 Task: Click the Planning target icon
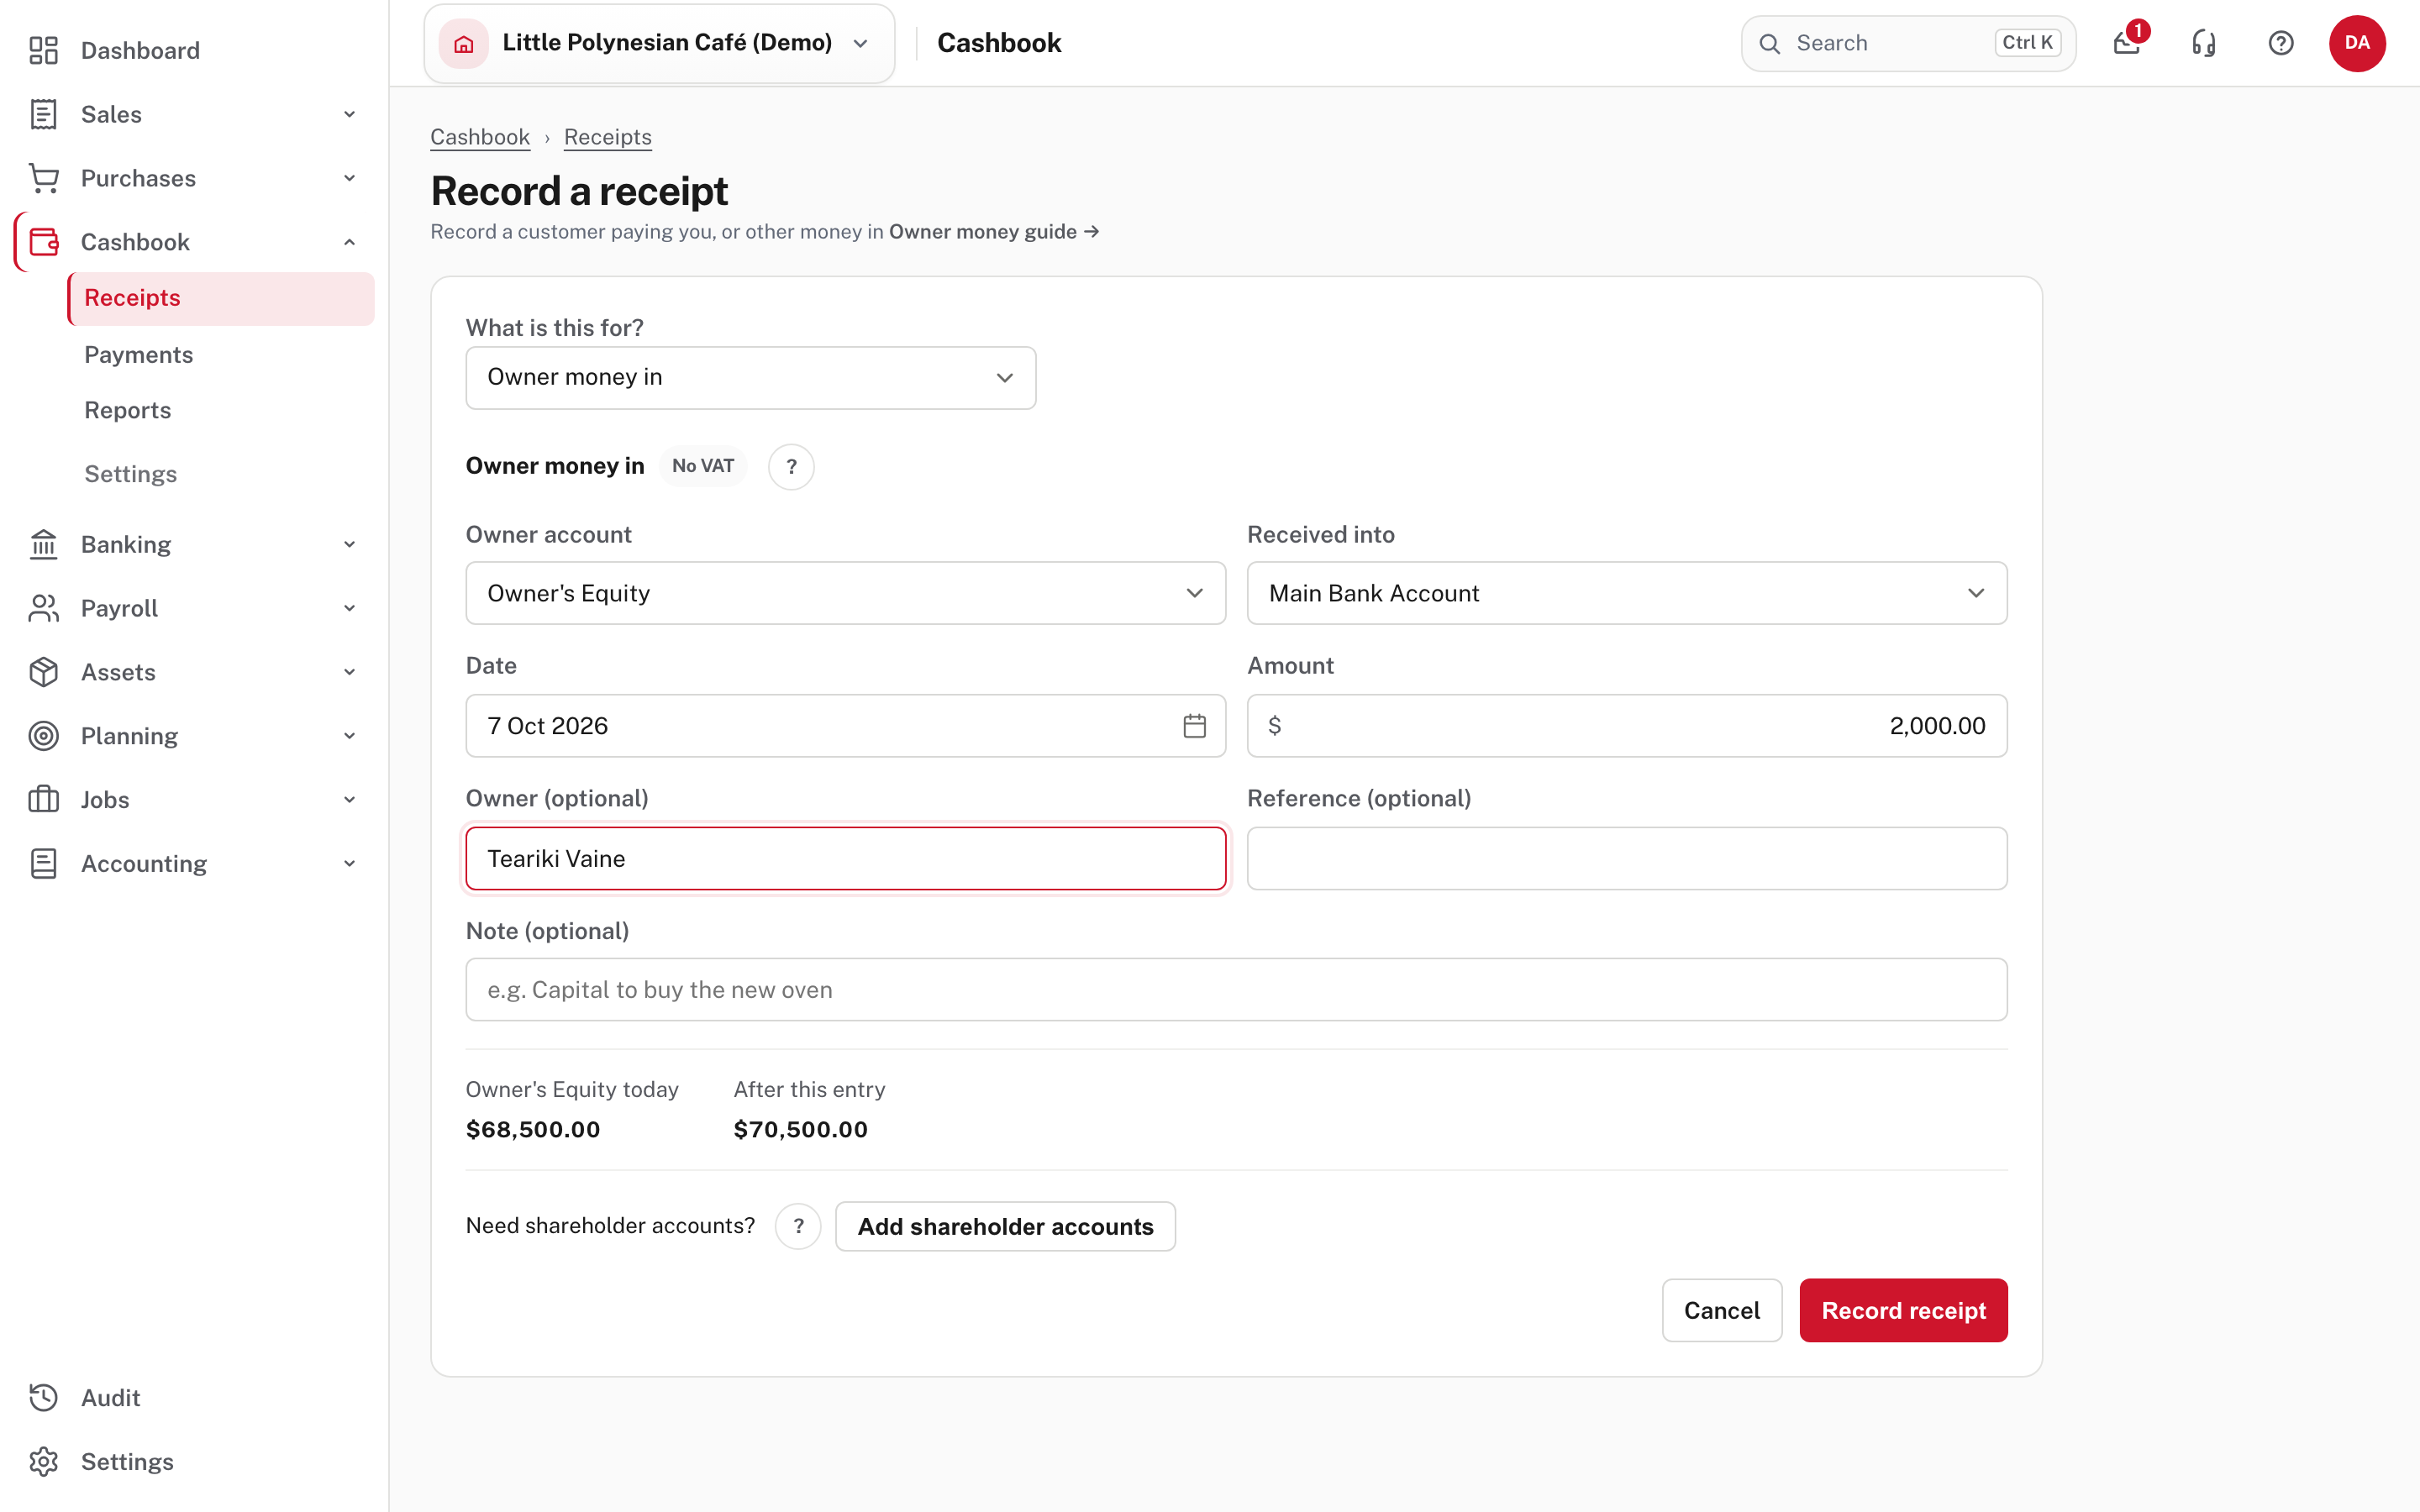(x=43, y=736)
